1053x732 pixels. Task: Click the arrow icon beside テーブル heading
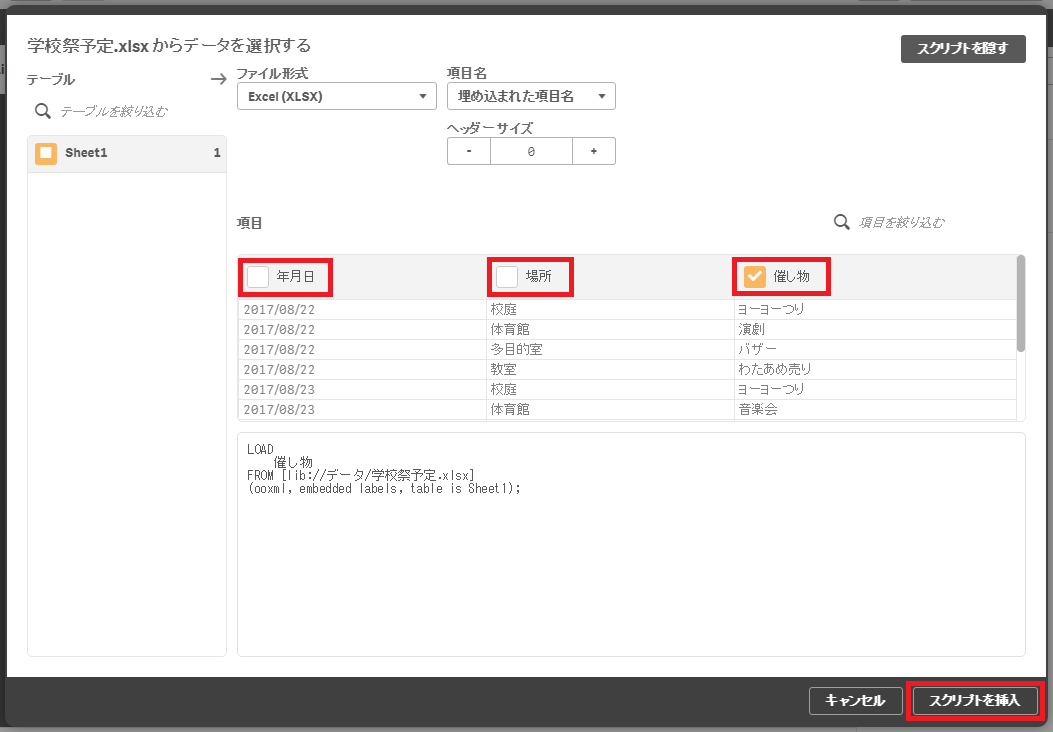[218, 79]
